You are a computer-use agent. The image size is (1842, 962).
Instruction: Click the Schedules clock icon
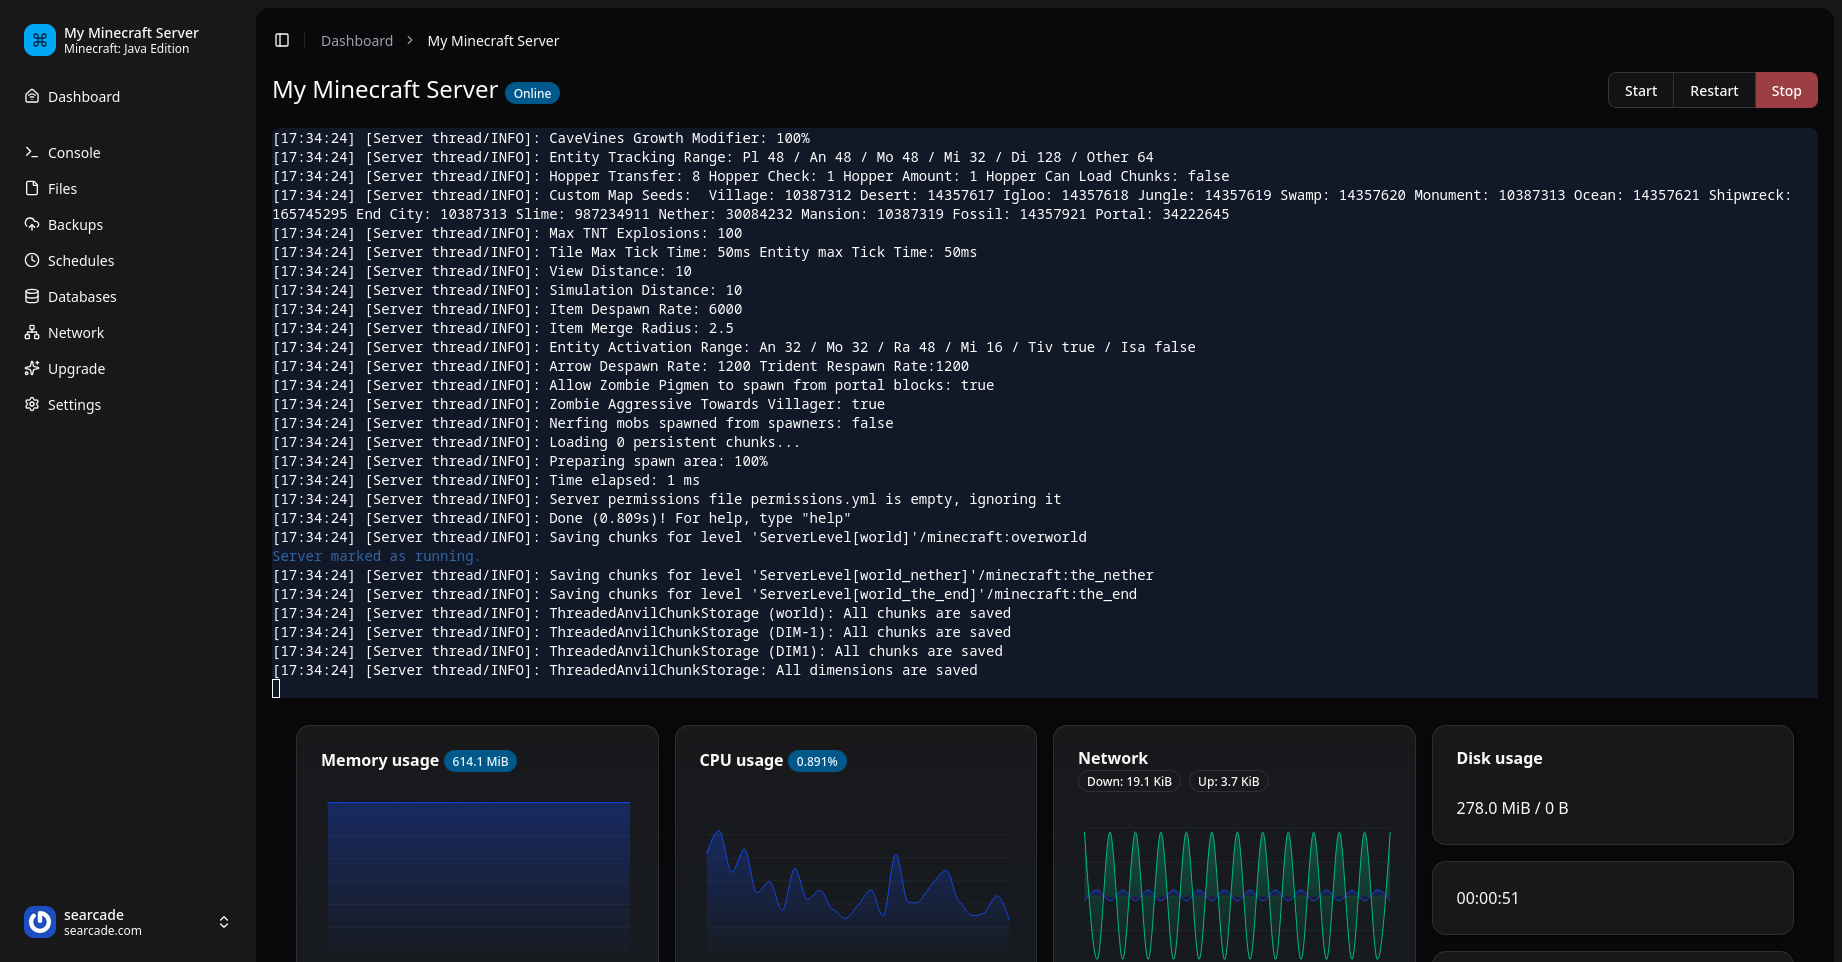32,260
